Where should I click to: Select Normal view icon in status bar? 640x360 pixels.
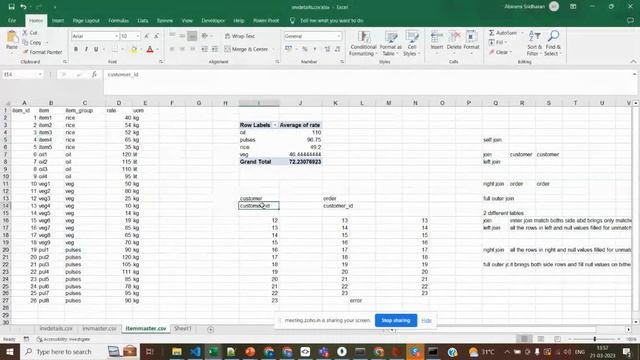tap(524, 339)
